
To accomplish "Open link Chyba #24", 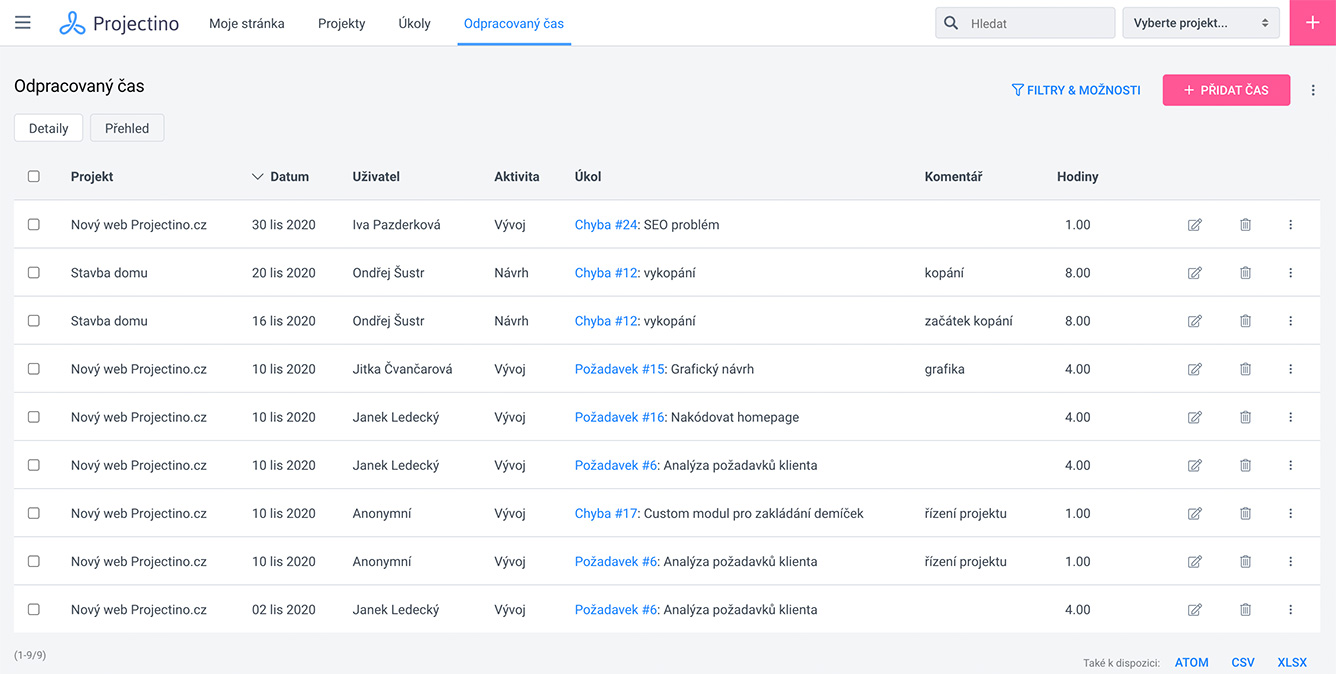I will click(606, 225).
